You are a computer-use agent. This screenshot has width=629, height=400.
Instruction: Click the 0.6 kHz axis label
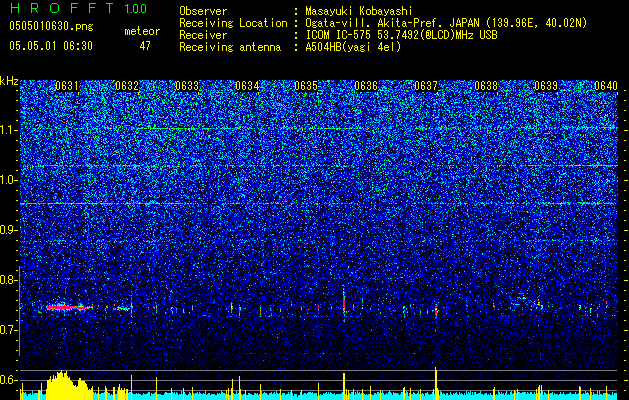coord(9,380)
